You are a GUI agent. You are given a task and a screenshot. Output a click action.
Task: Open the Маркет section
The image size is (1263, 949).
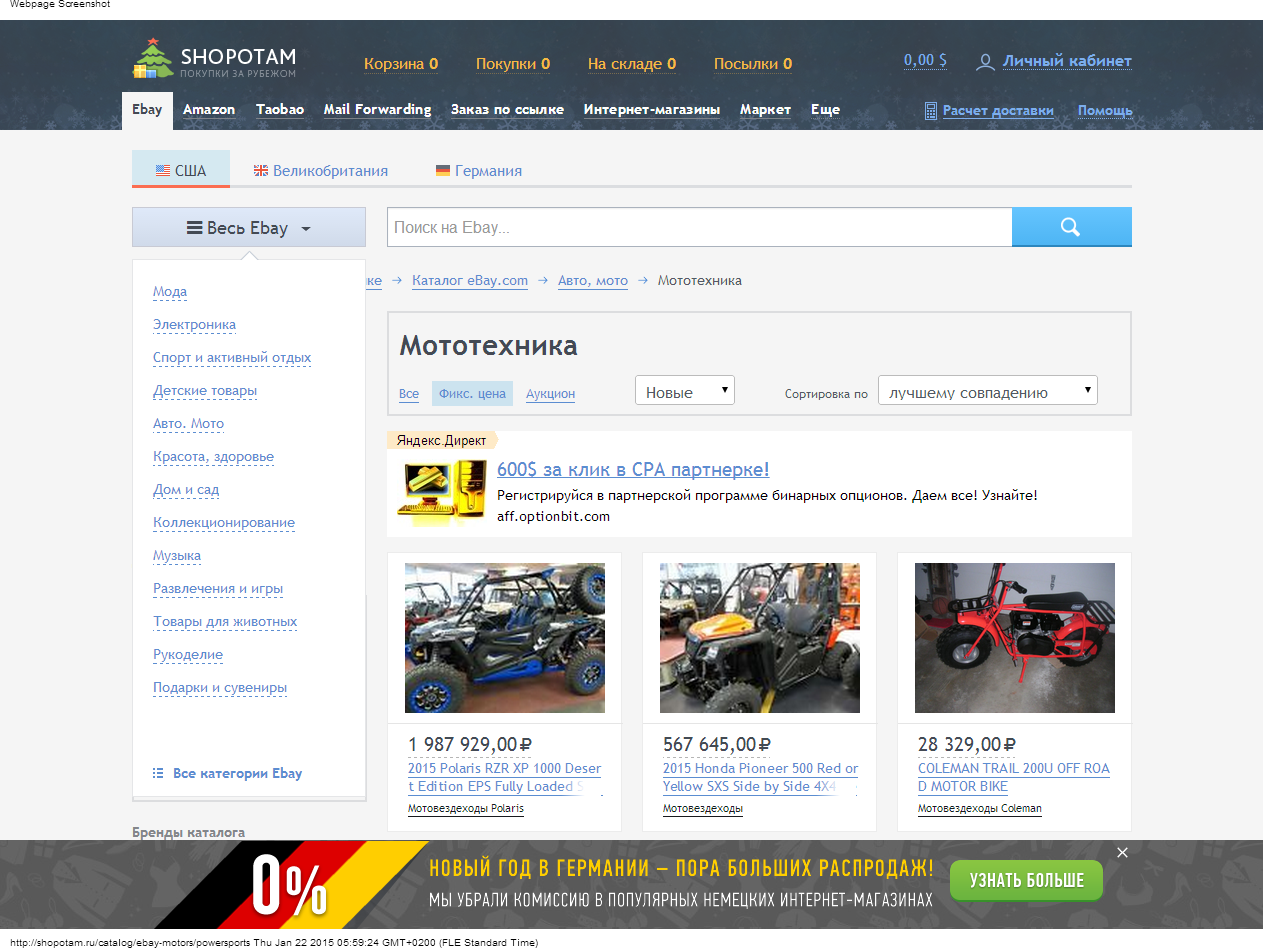pyautogui.click(x=765, y=110)
